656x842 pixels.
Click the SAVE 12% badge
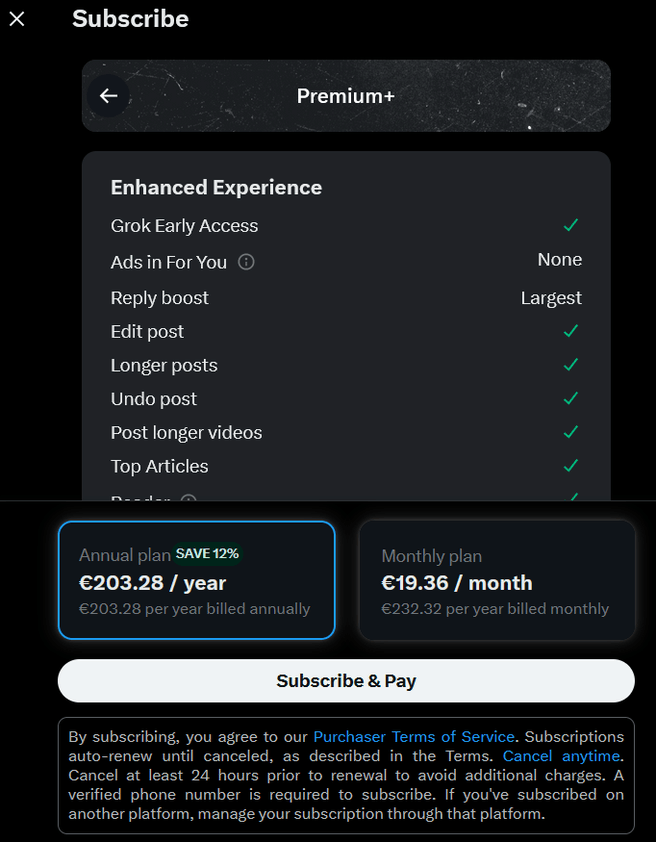coord(207,553)
